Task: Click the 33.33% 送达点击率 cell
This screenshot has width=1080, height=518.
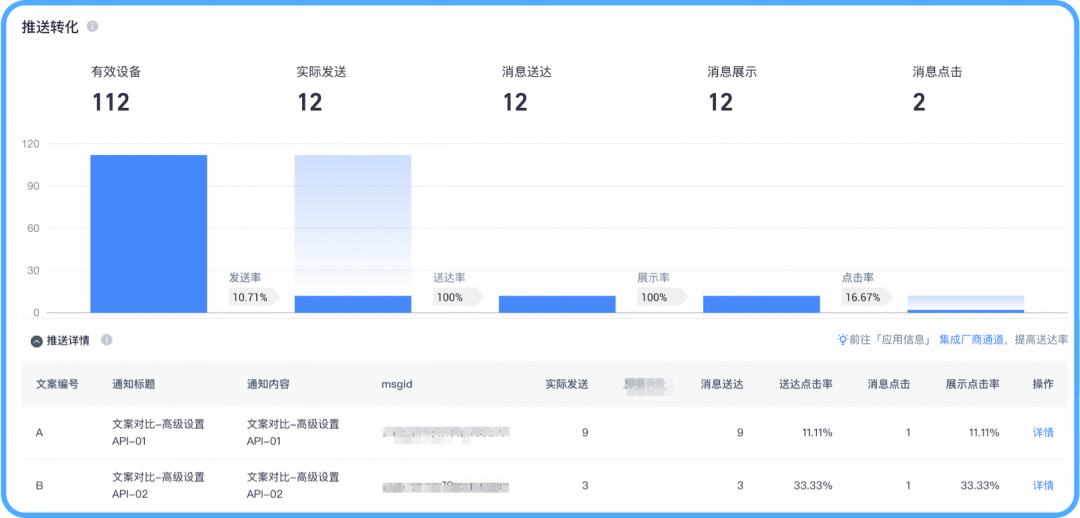Action: coord(813,486)
